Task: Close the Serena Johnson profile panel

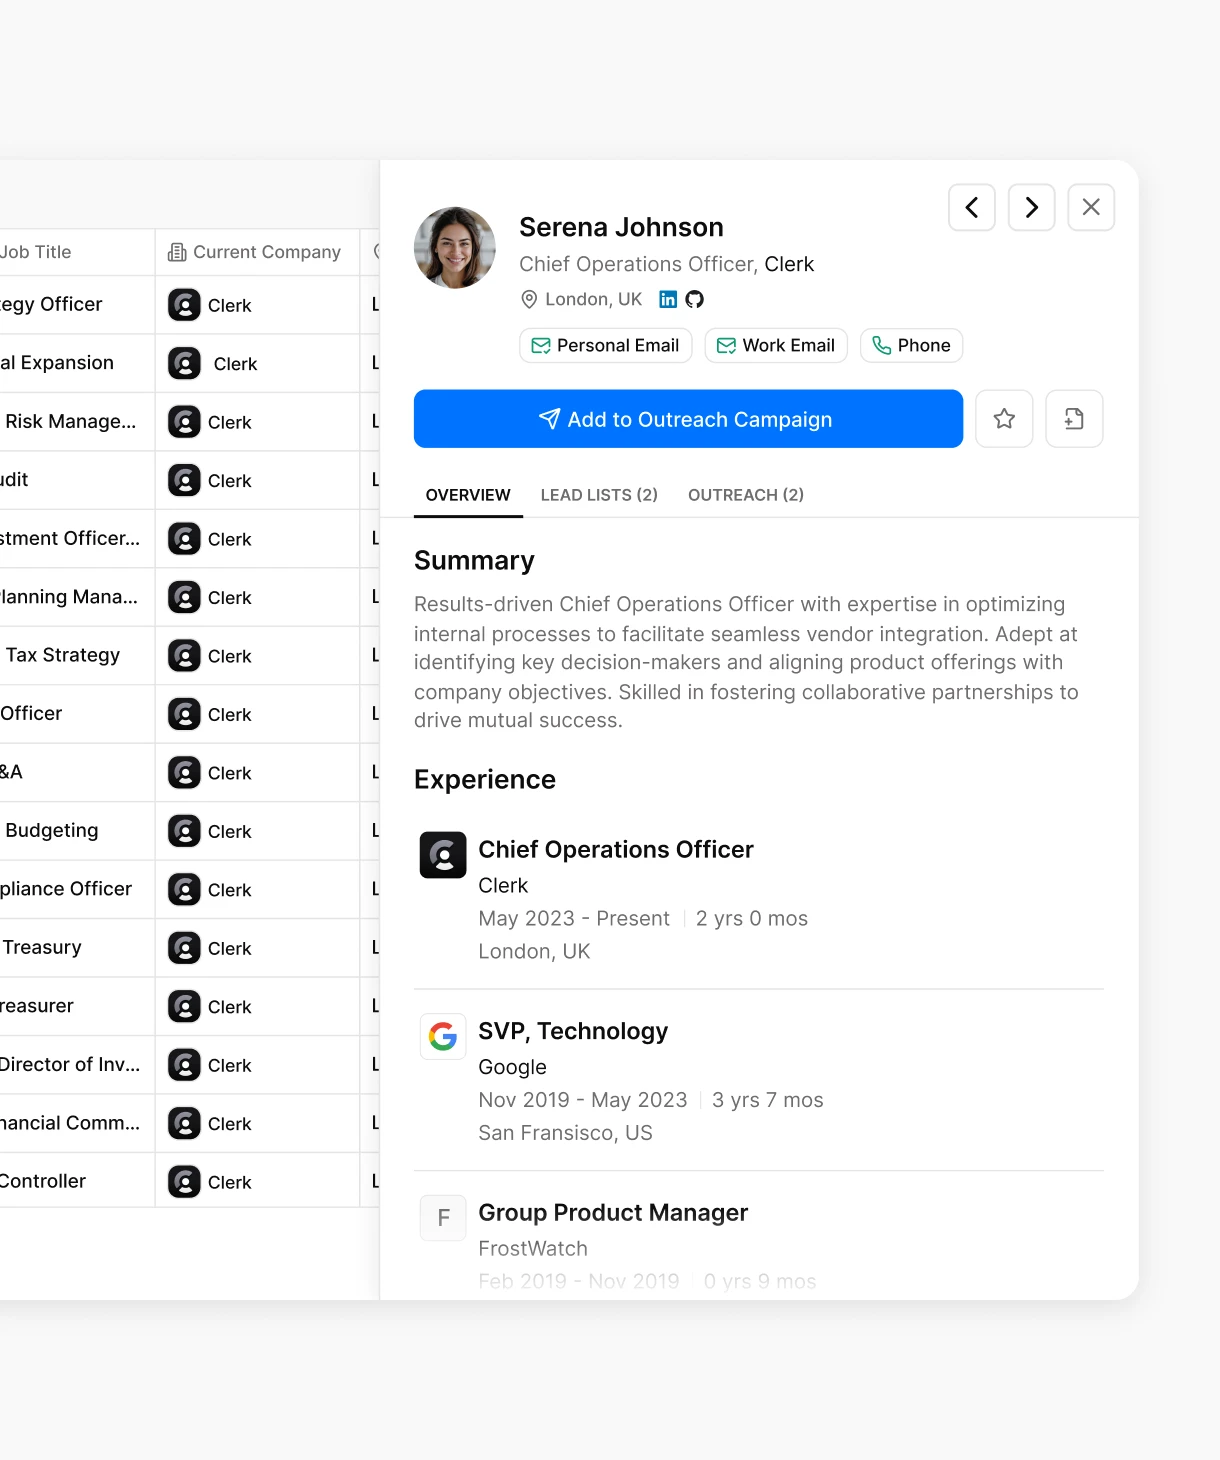Action: 1091,207
